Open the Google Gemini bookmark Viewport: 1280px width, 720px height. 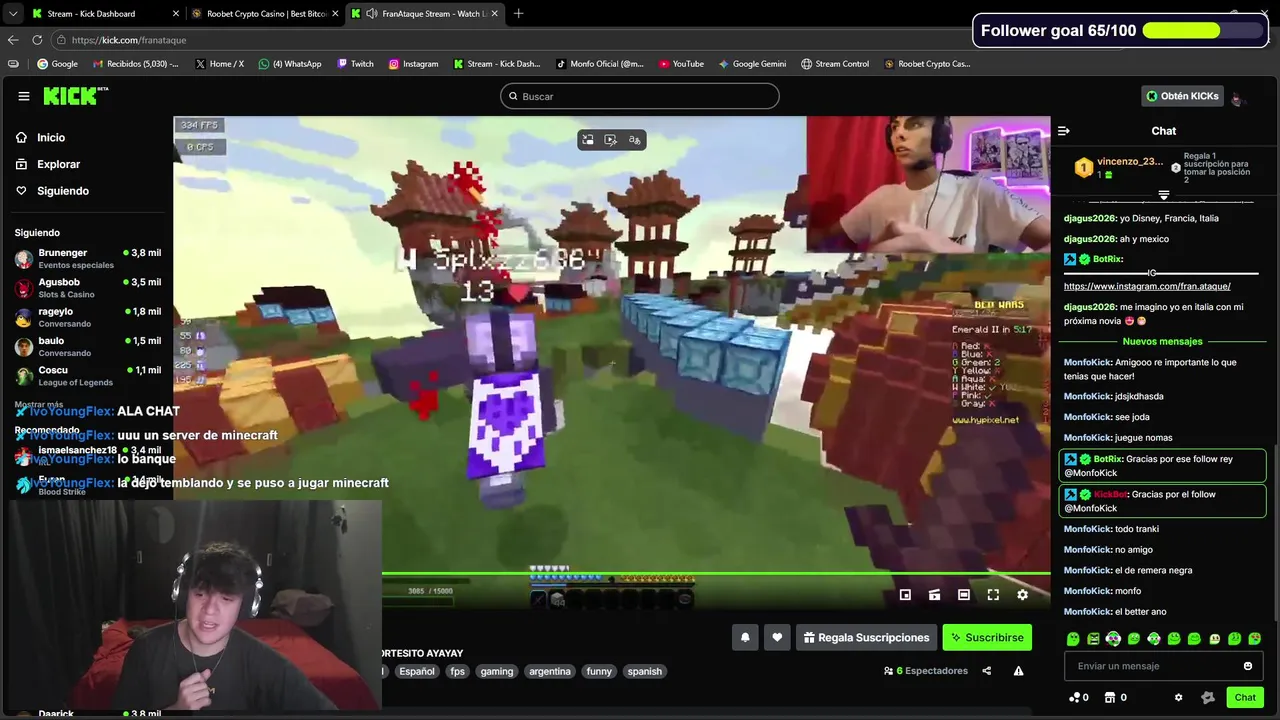[x=752, y=64]
